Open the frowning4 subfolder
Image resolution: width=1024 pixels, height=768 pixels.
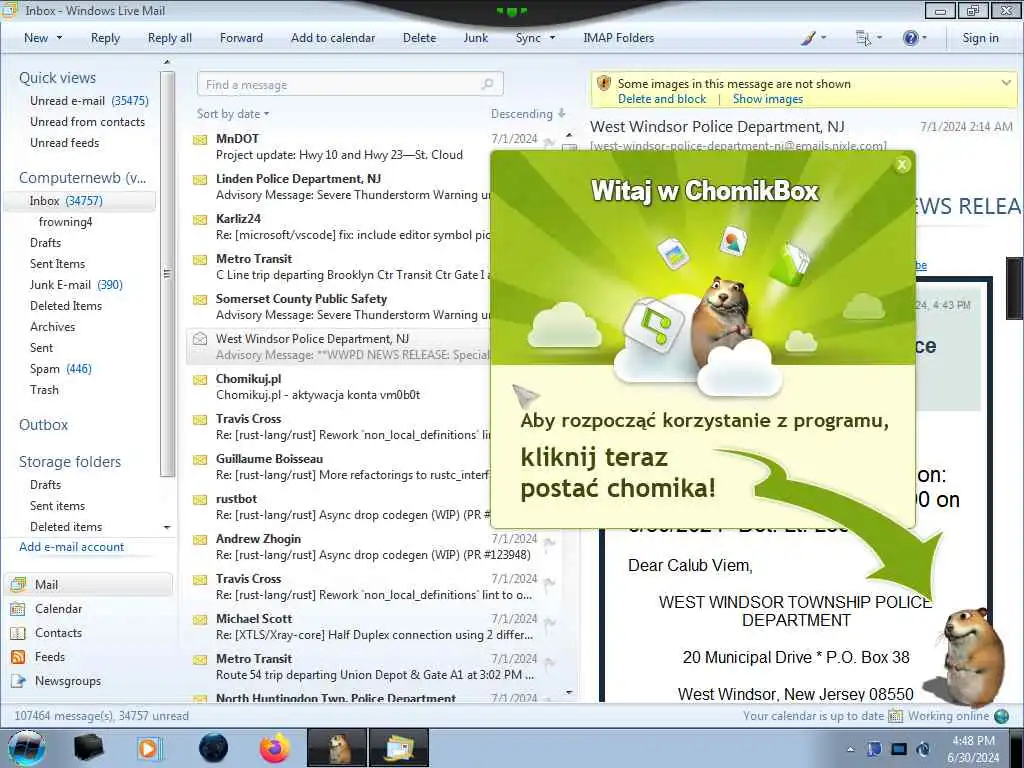pos(65,222)
